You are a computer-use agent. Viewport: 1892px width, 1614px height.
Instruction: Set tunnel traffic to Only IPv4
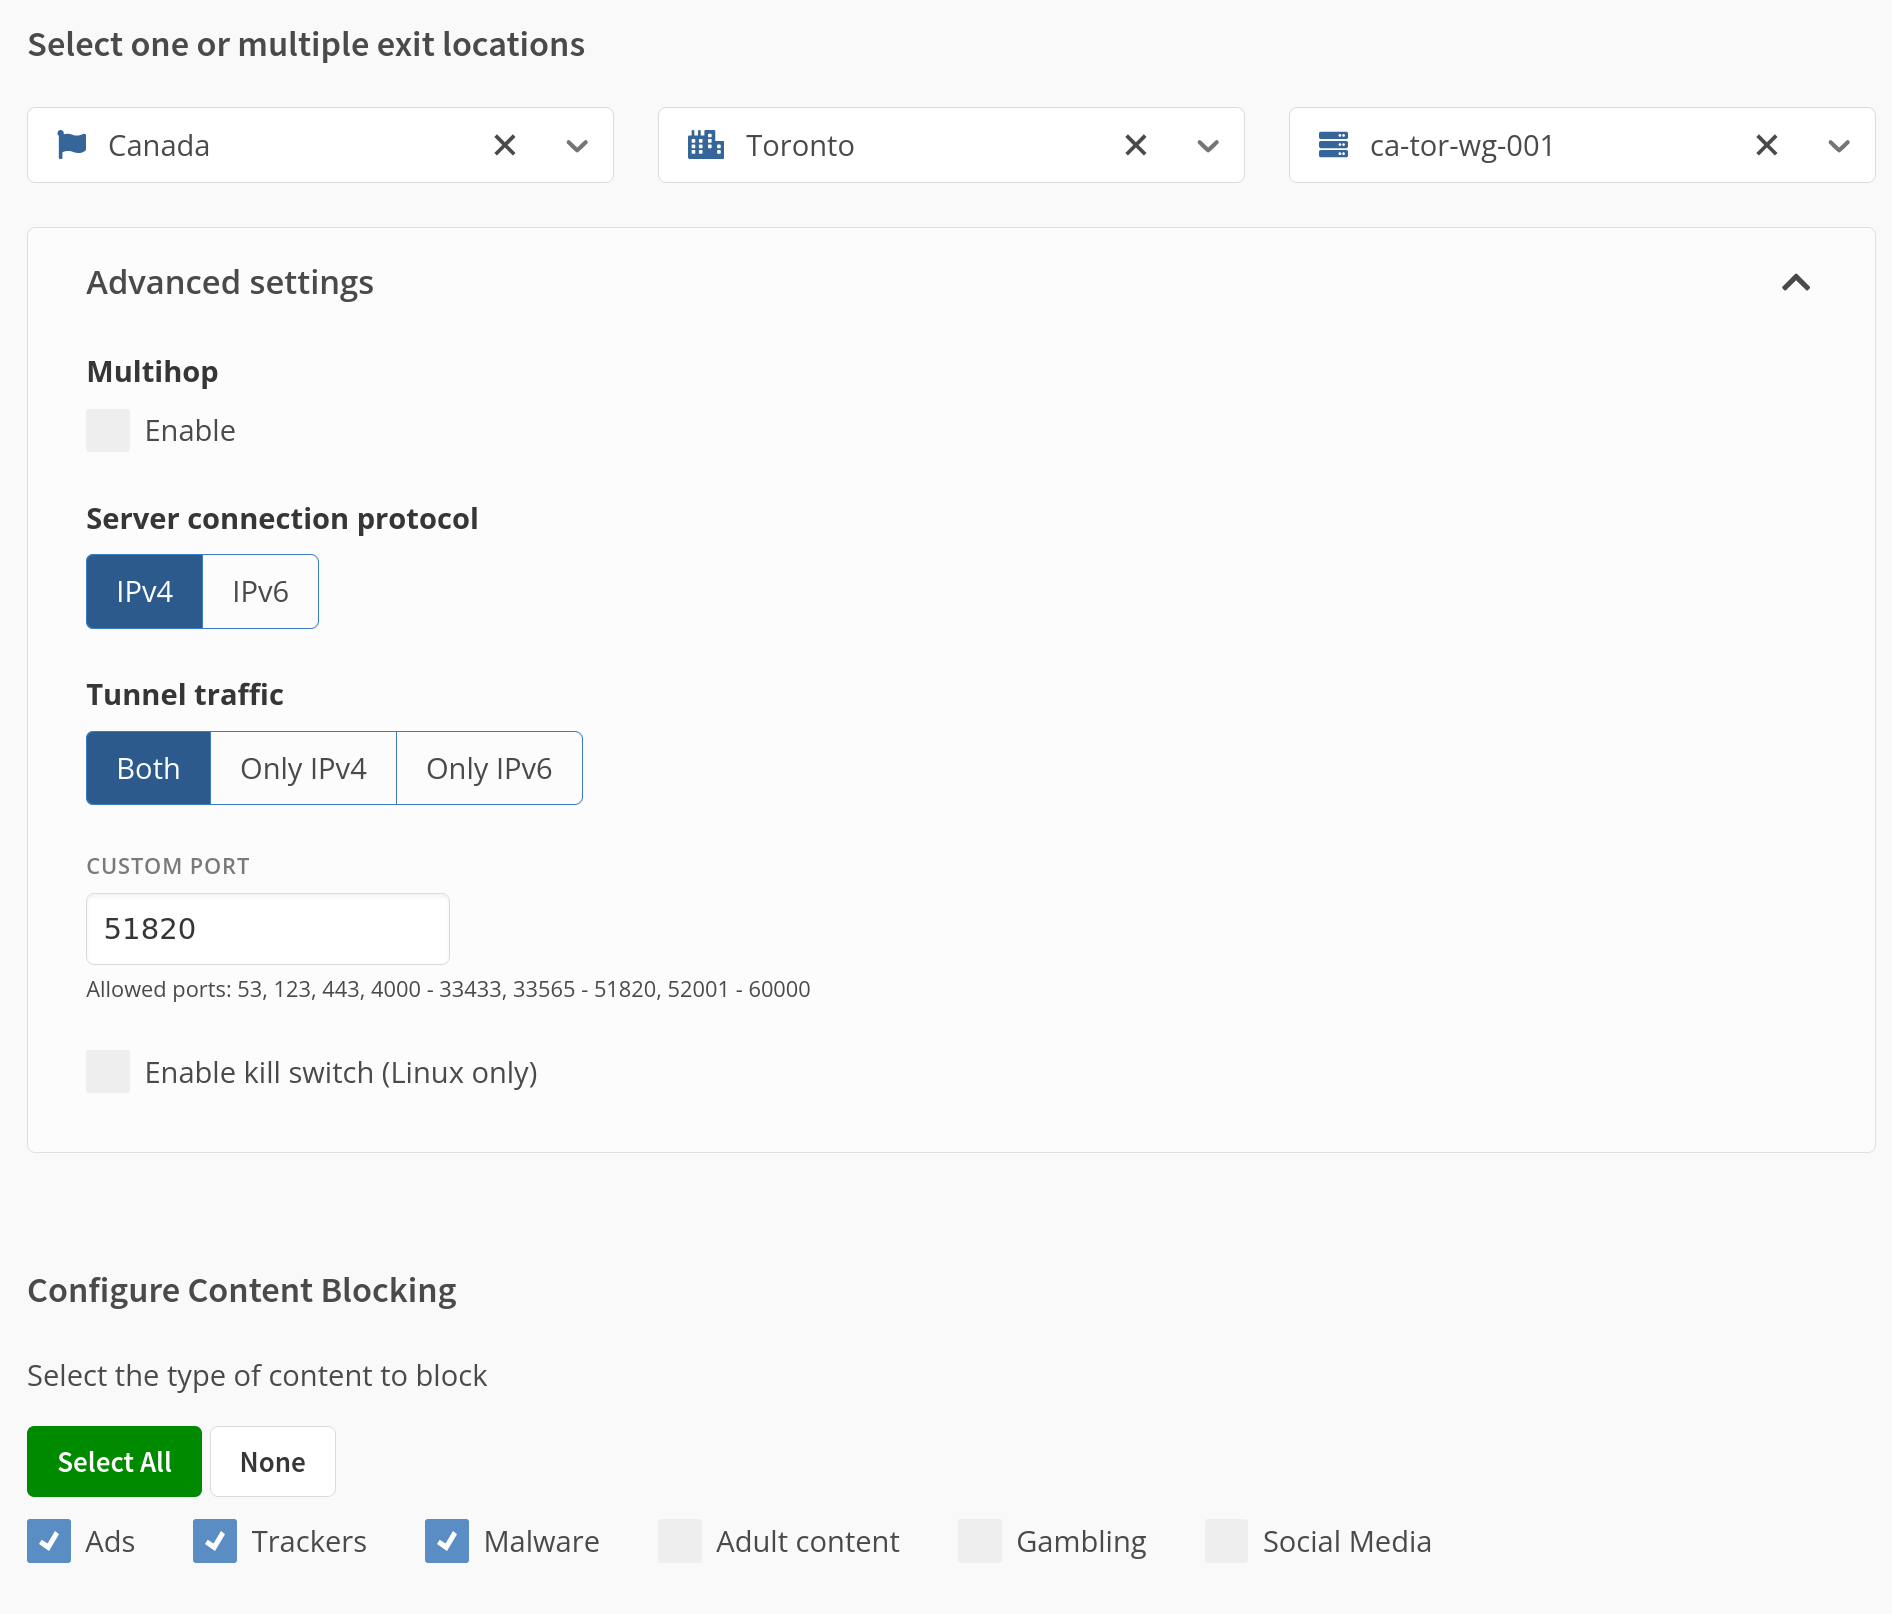point(303,768)
